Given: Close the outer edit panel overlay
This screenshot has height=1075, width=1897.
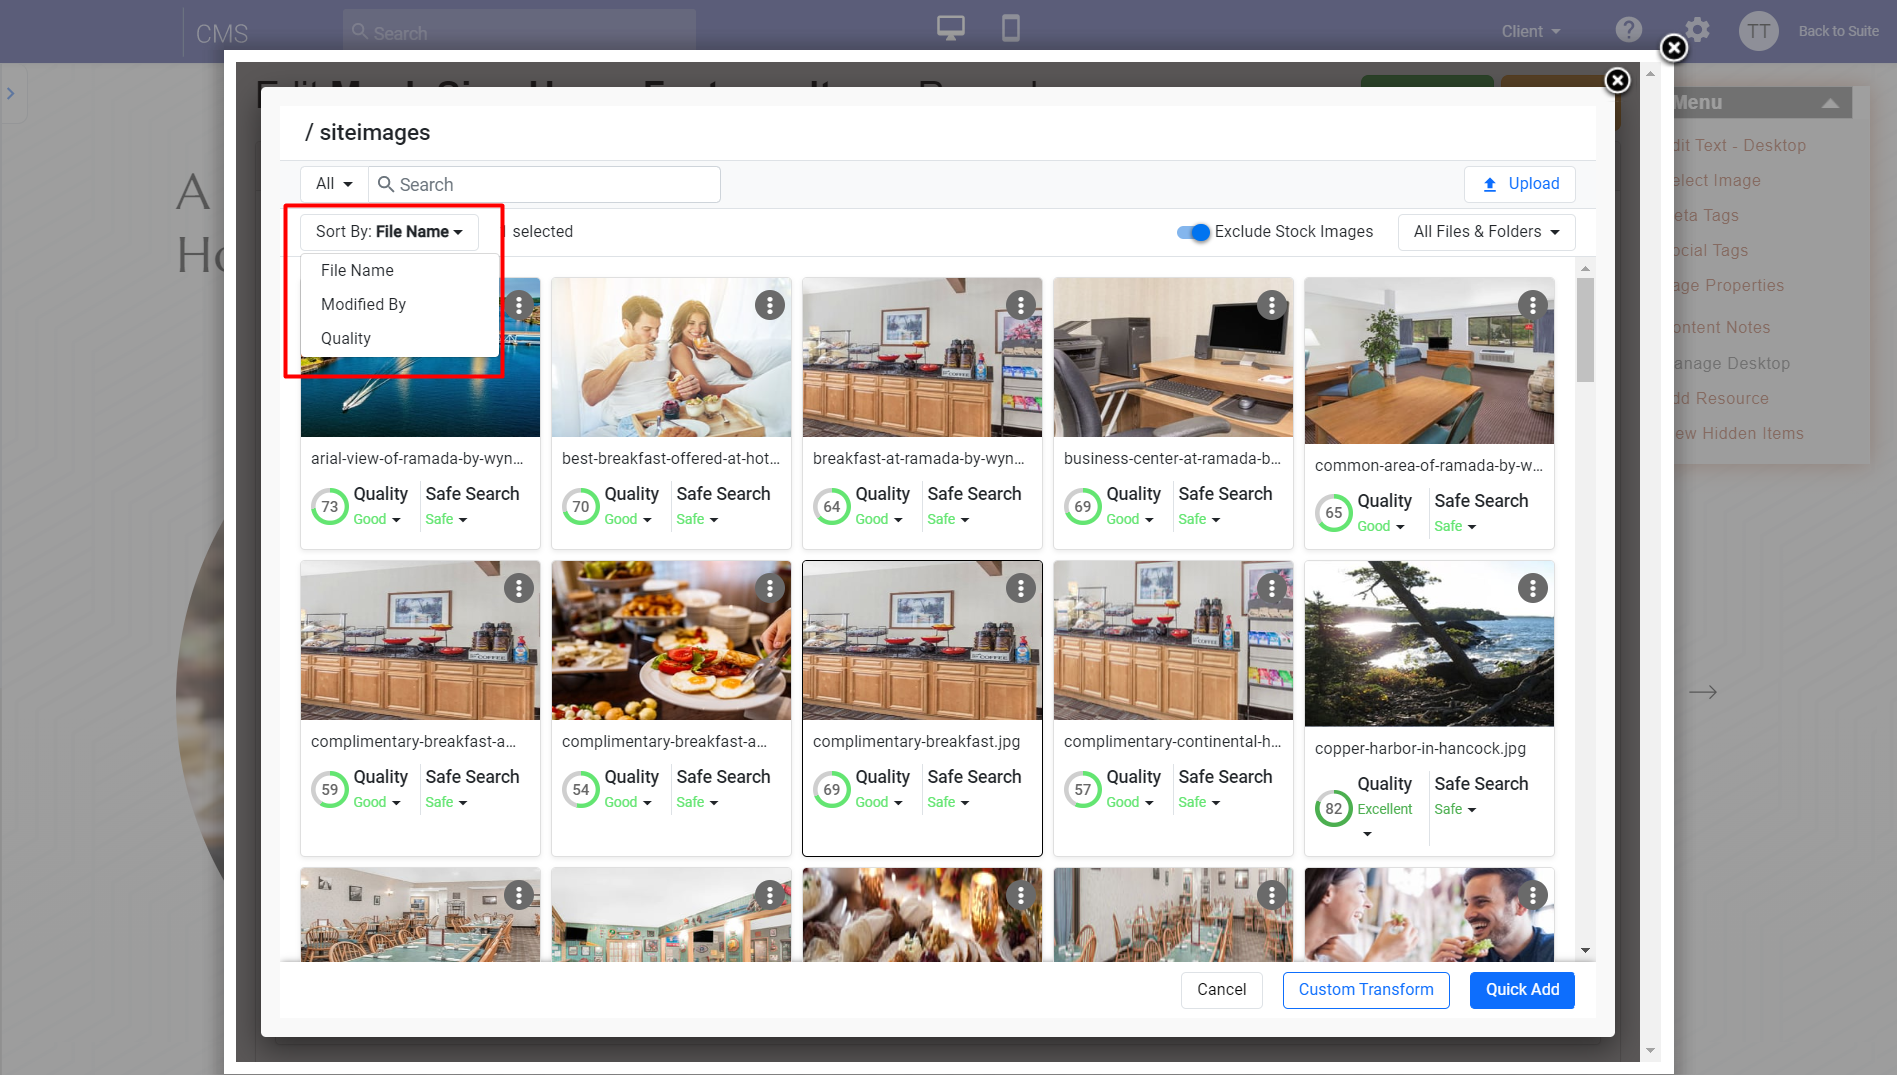Looking at the screenshot, I should coord(1674,47).
